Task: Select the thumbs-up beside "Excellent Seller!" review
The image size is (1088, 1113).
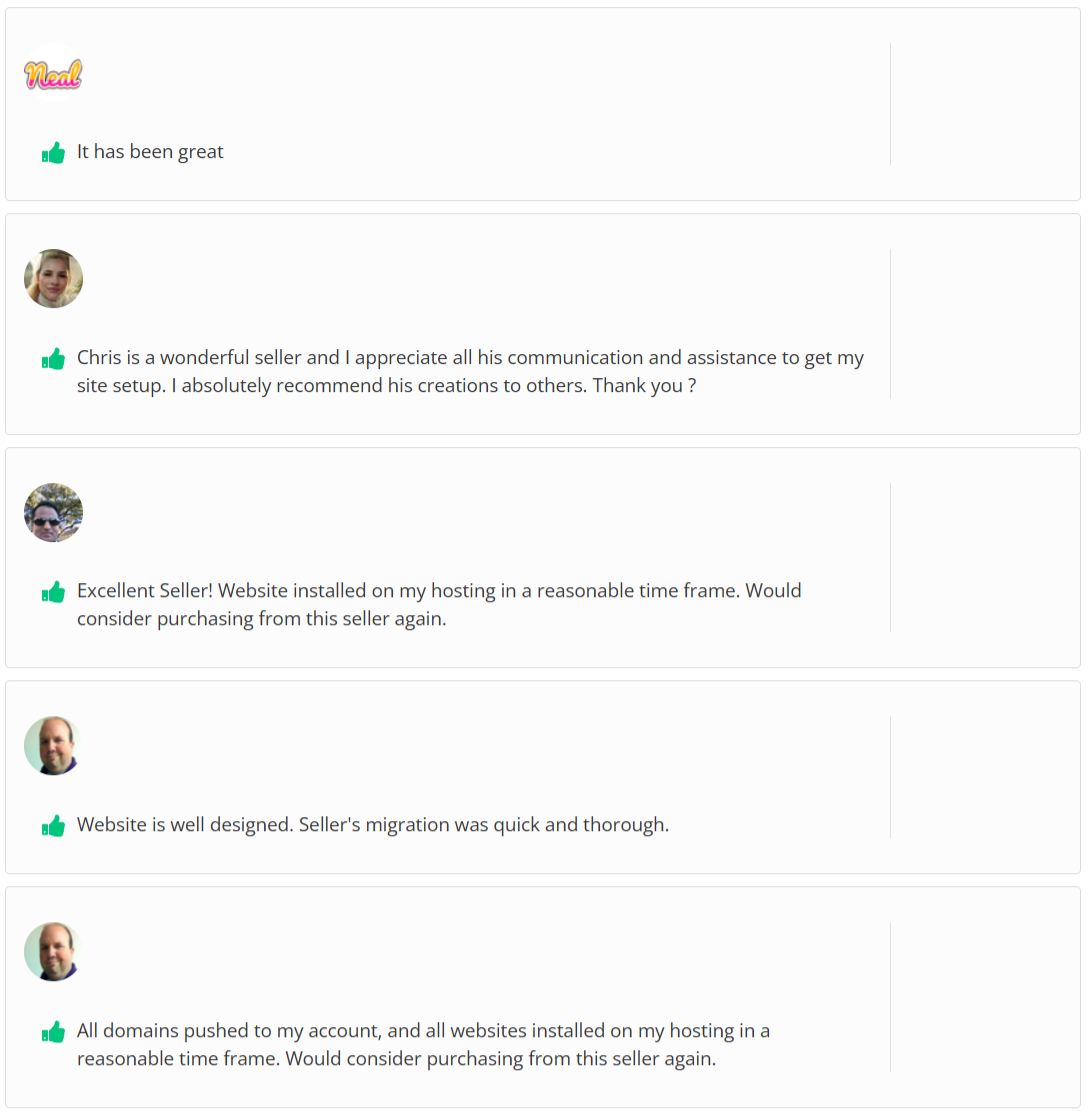Action: pyautogui.click(x=53, y=592)
